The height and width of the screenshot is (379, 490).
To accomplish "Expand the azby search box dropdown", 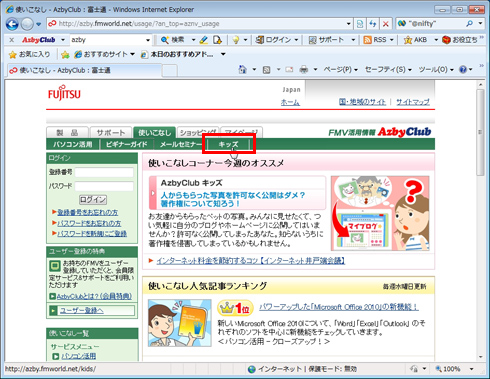I will pos(148,40).
